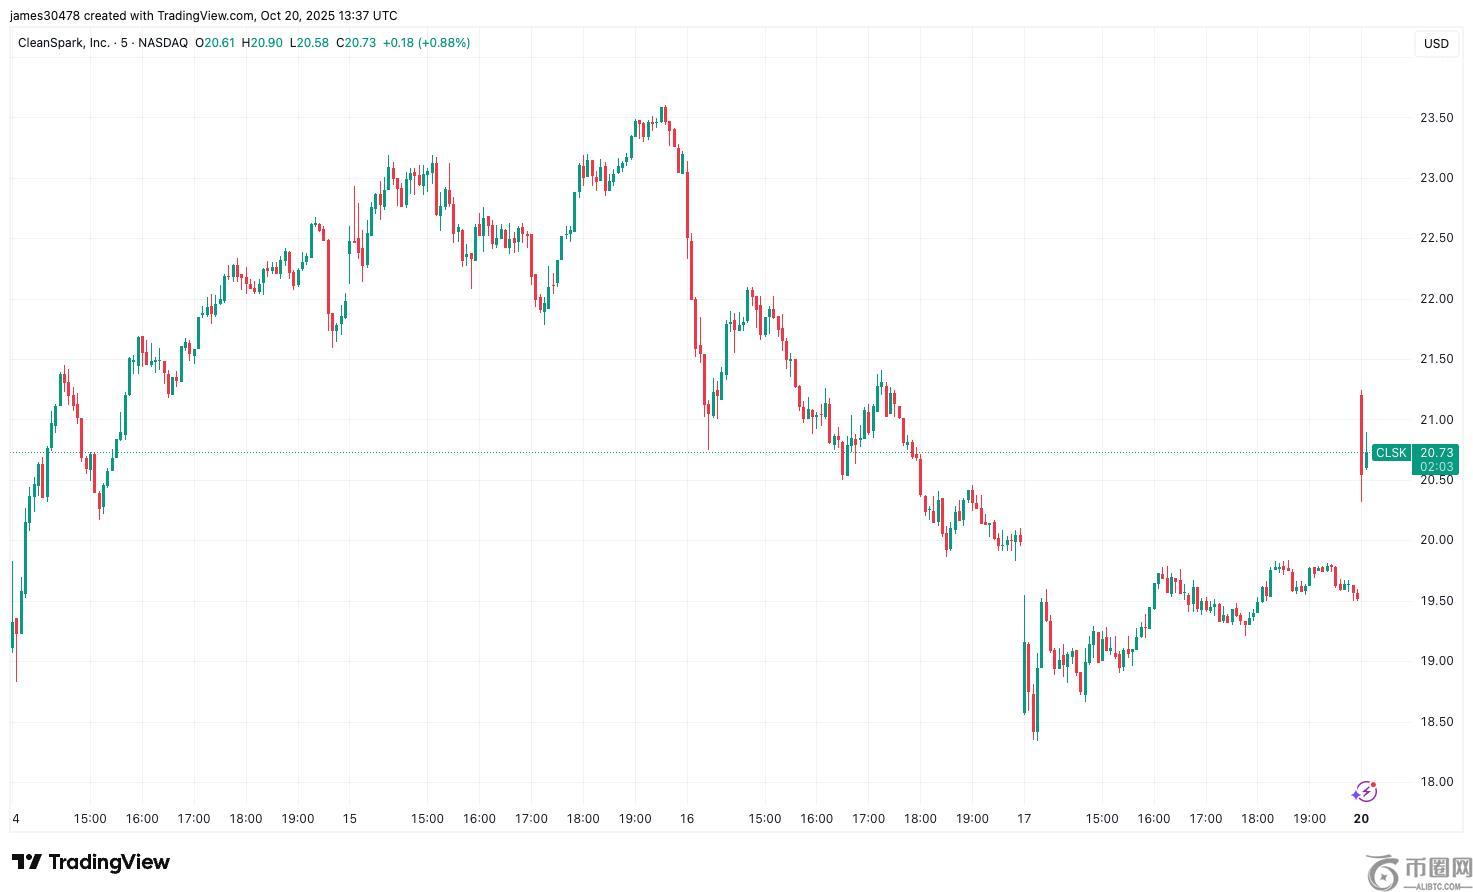The height and width of the screenshot is (892, 1473).
Task: Click the watermark coin logo icon
Action: tap(1383, 872)
